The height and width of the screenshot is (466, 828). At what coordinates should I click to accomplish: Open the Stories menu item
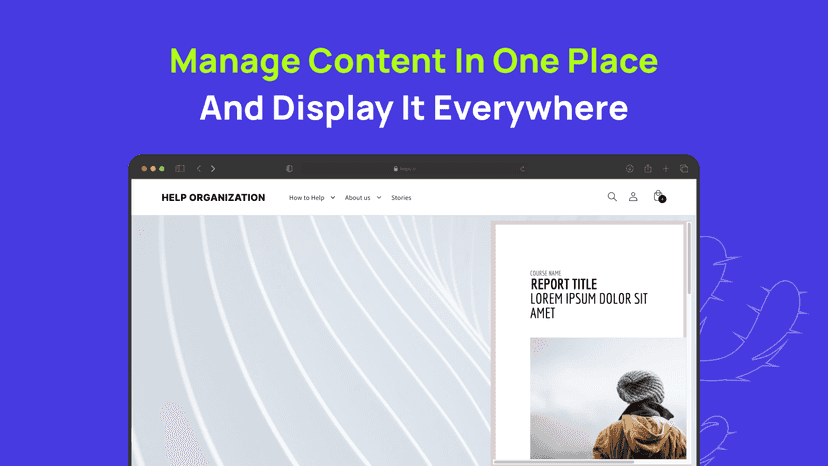[x=401, y=198]
